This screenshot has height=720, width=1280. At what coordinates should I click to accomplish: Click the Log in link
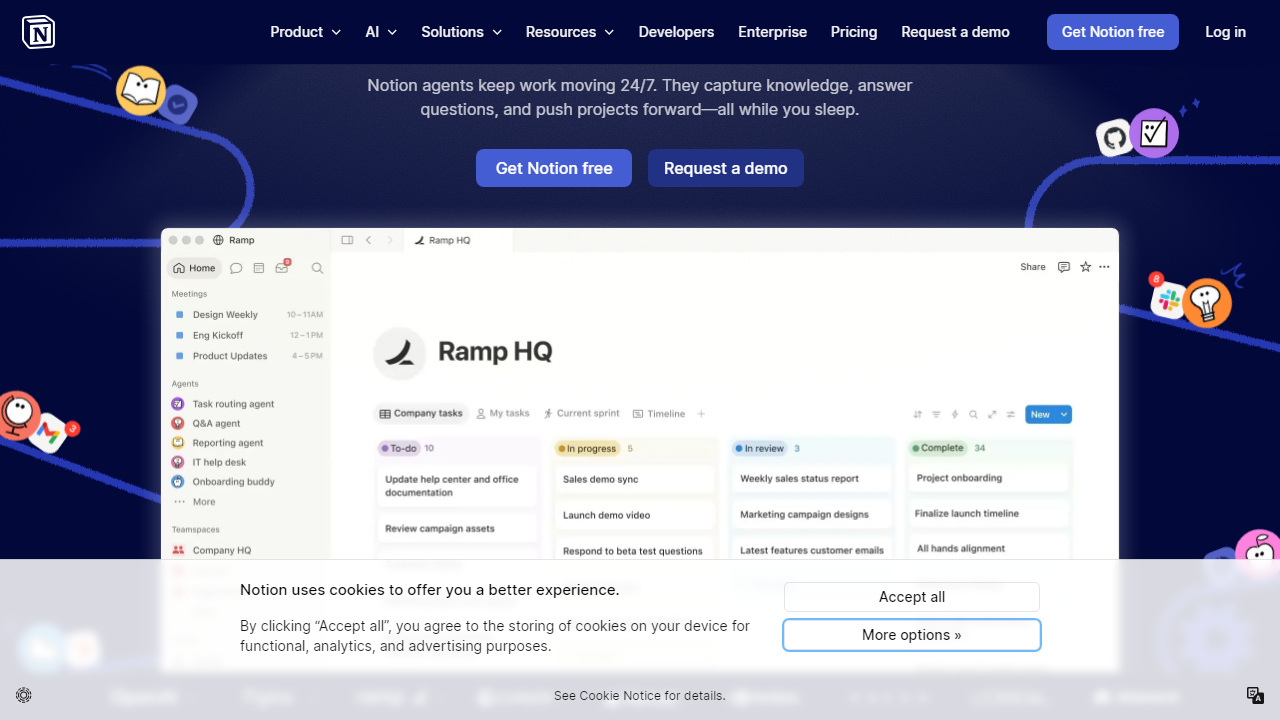point(1225,32)
